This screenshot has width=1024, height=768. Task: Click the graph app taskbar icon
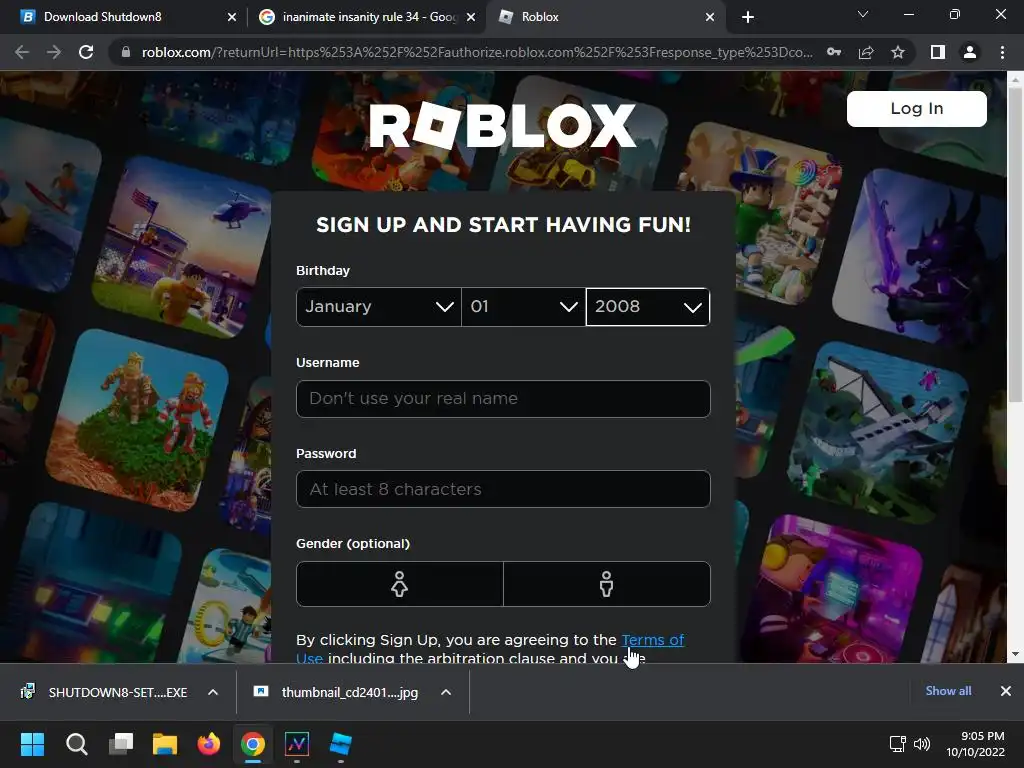coord(297,744)
